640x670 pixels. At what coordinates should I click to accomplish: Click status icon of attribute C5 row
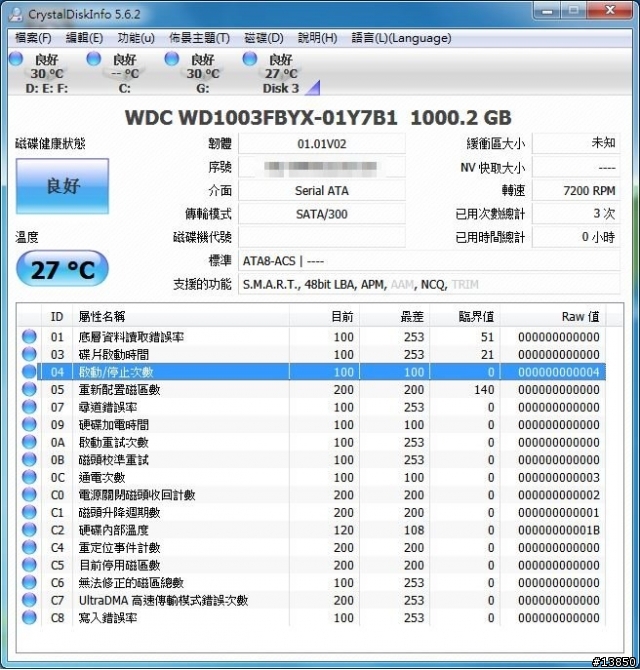tap(29, 564)
